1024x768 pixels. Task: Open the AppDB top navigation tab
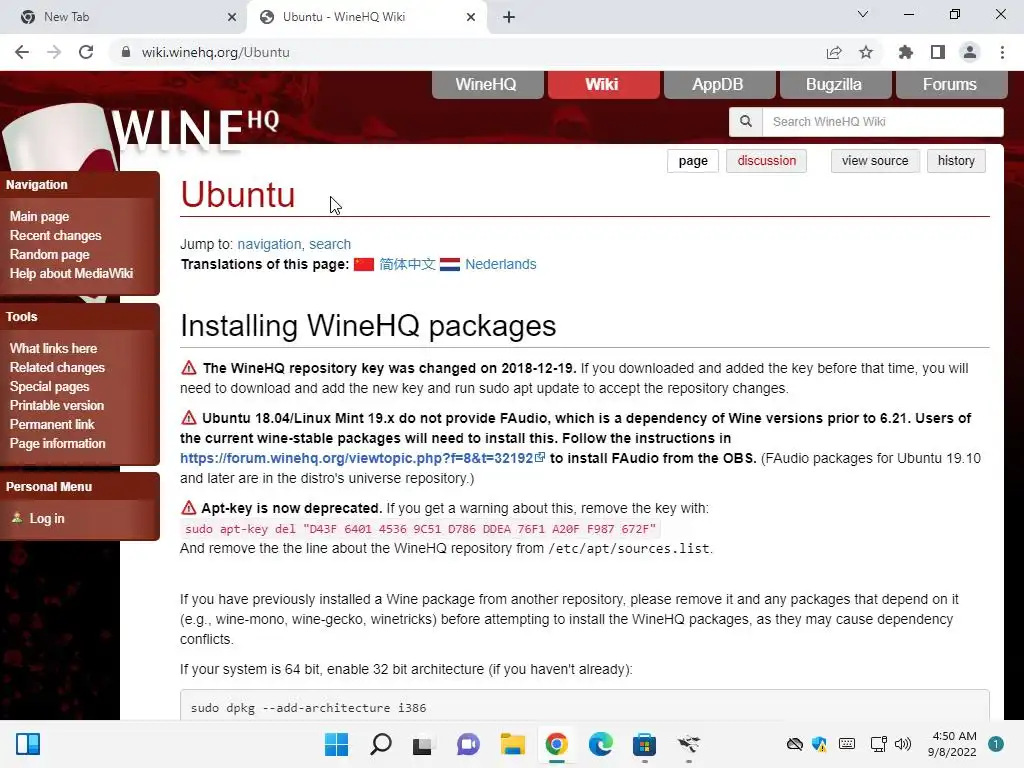[719, 84]
